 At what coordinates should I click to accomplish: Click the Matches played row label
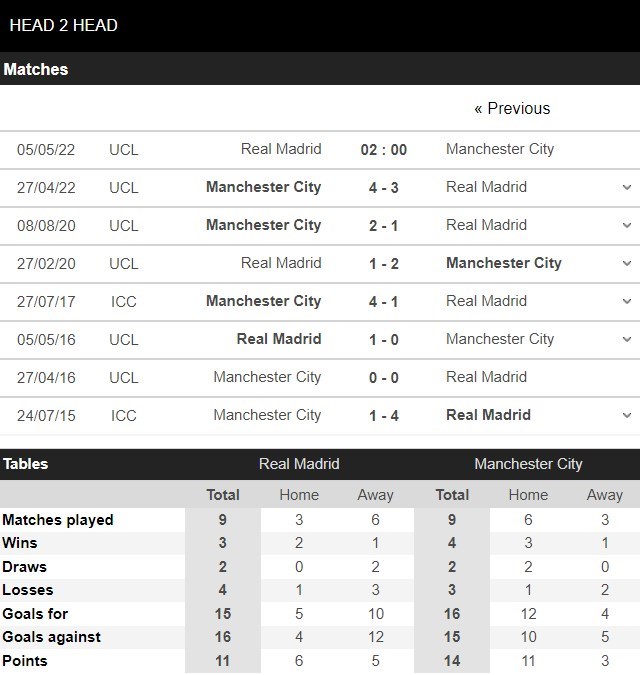pyautogui.click(x=58, y=520)
